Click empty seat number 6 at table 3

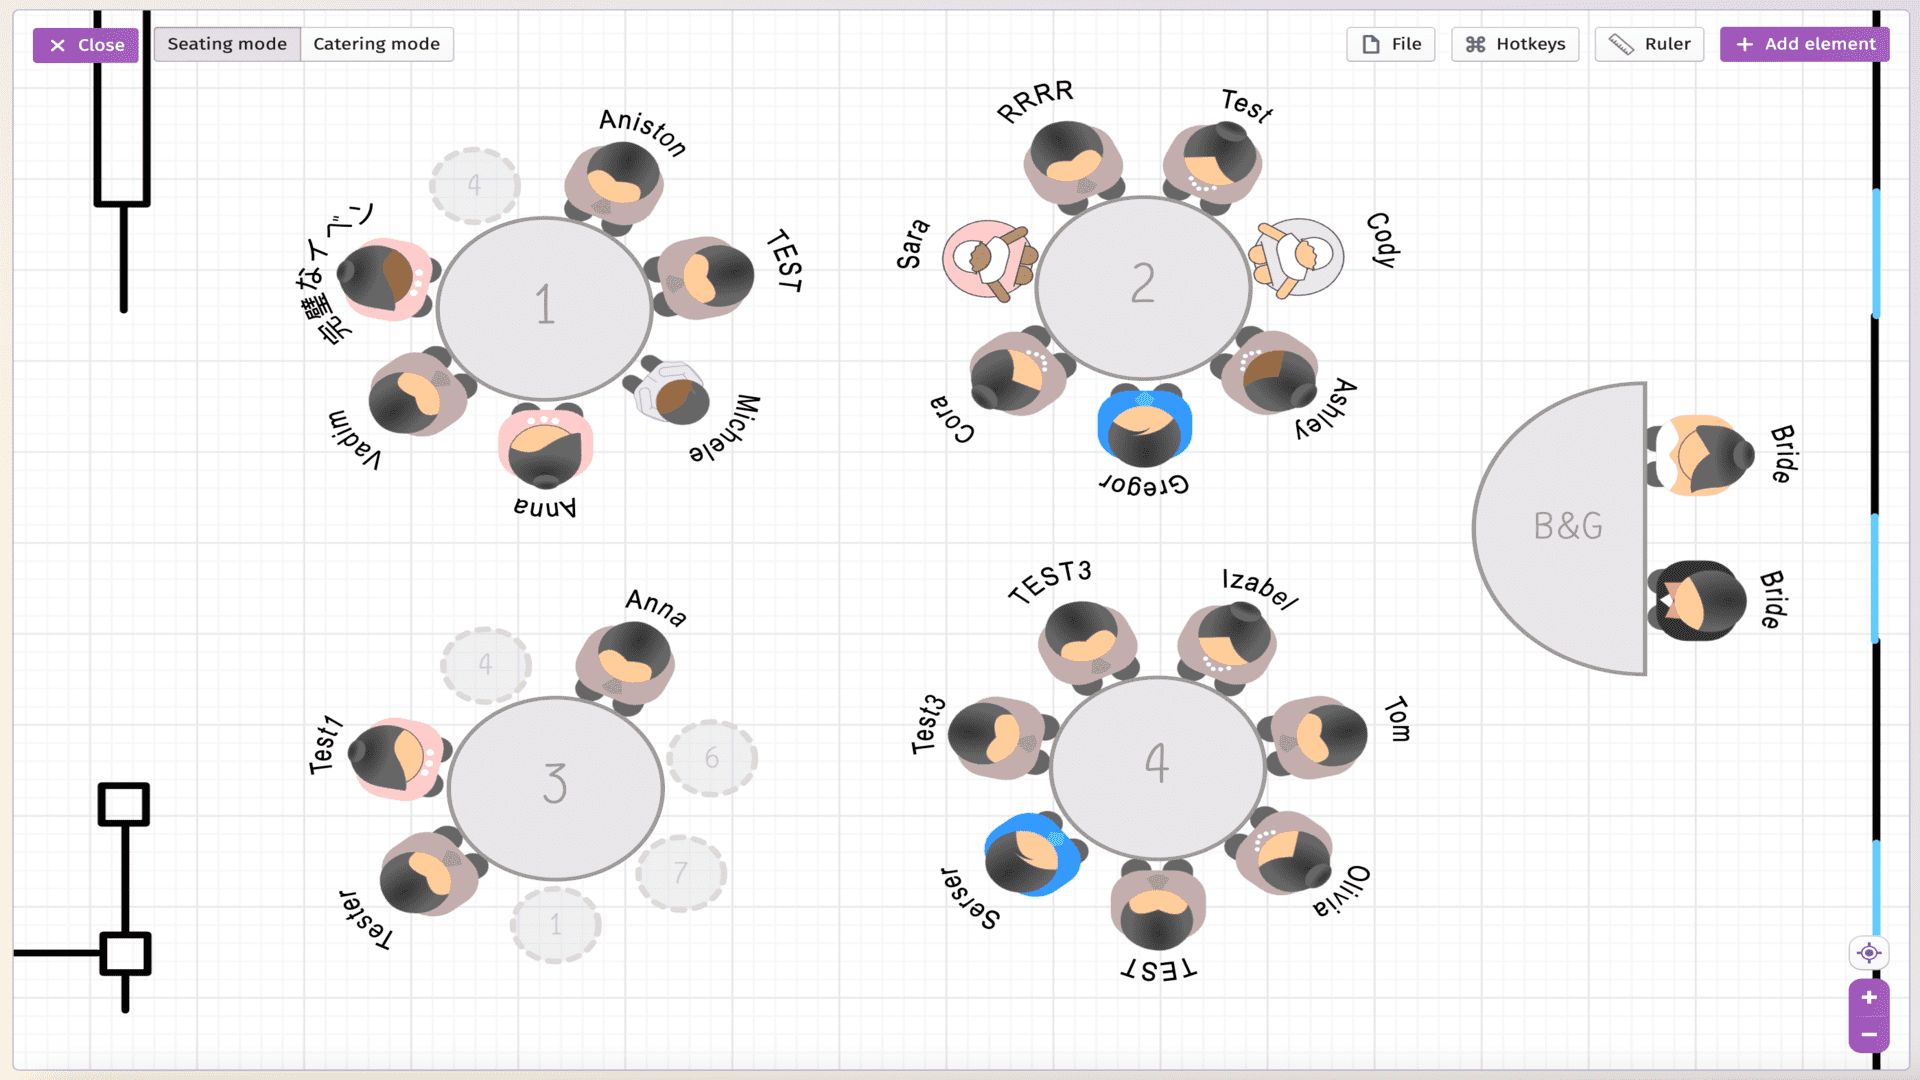(711, 758)
